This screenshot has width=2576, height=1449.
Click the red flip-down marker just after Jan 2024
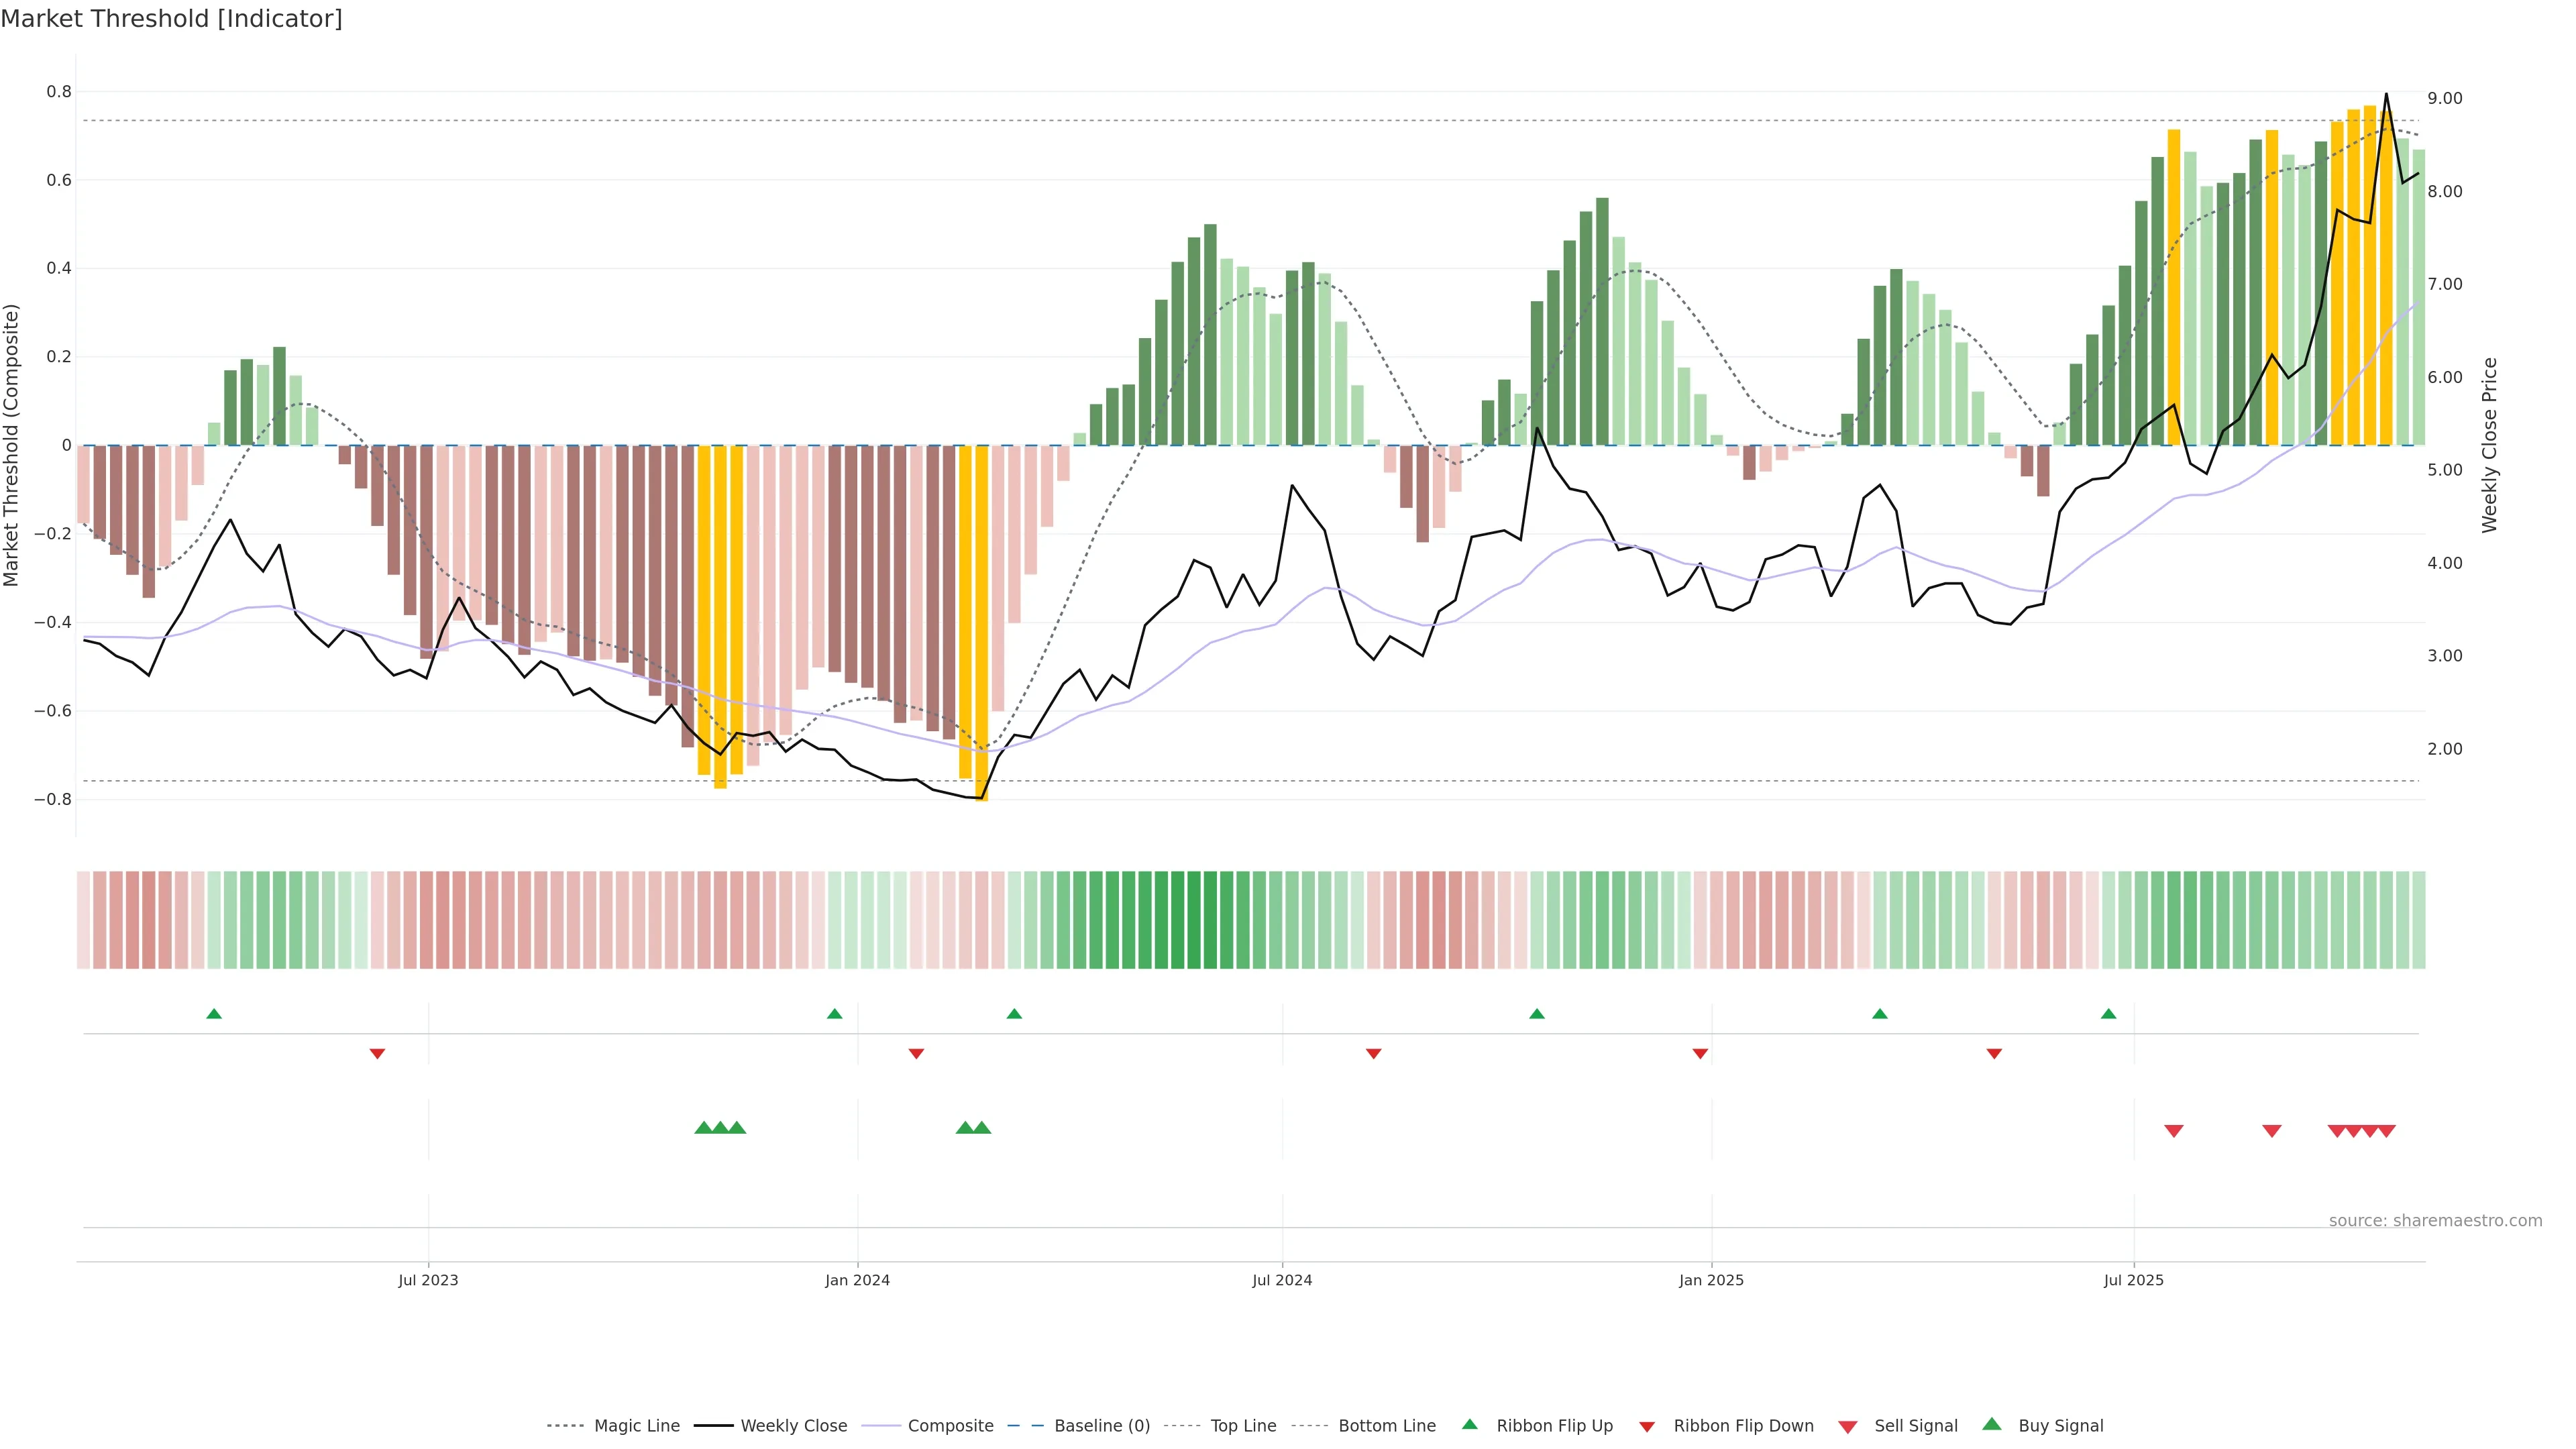click(916, 1054)
